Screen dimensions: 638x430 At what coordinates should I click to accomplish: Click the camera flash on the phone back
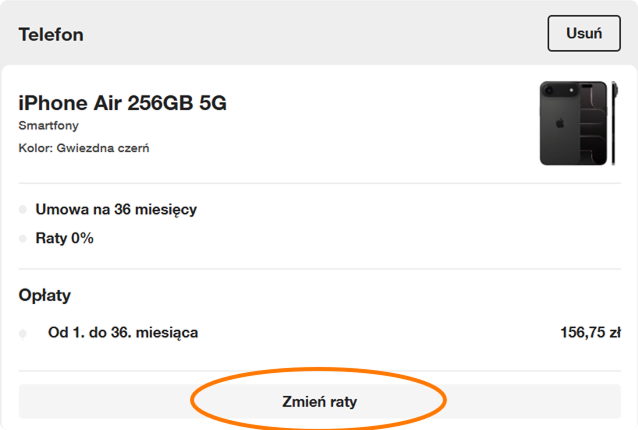click(x=572, y=91)
